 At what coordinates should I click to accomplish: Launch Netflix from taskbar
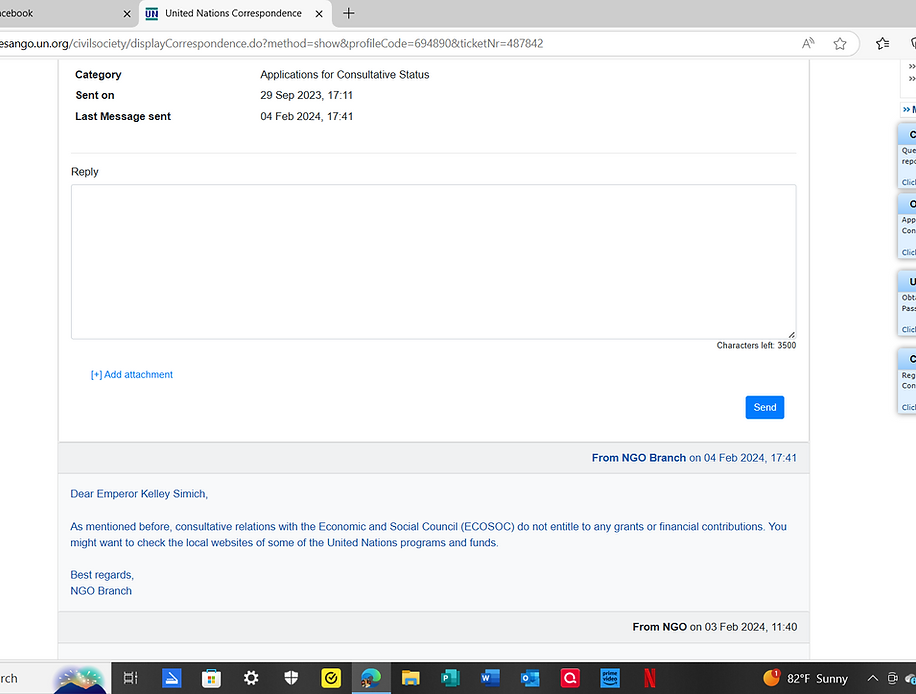[x=650, y=678]
